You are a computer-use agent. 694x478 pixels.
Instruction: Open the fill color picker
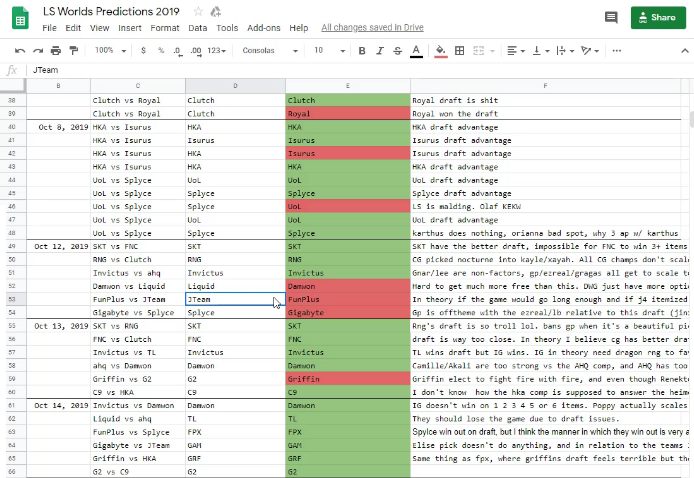440,51
